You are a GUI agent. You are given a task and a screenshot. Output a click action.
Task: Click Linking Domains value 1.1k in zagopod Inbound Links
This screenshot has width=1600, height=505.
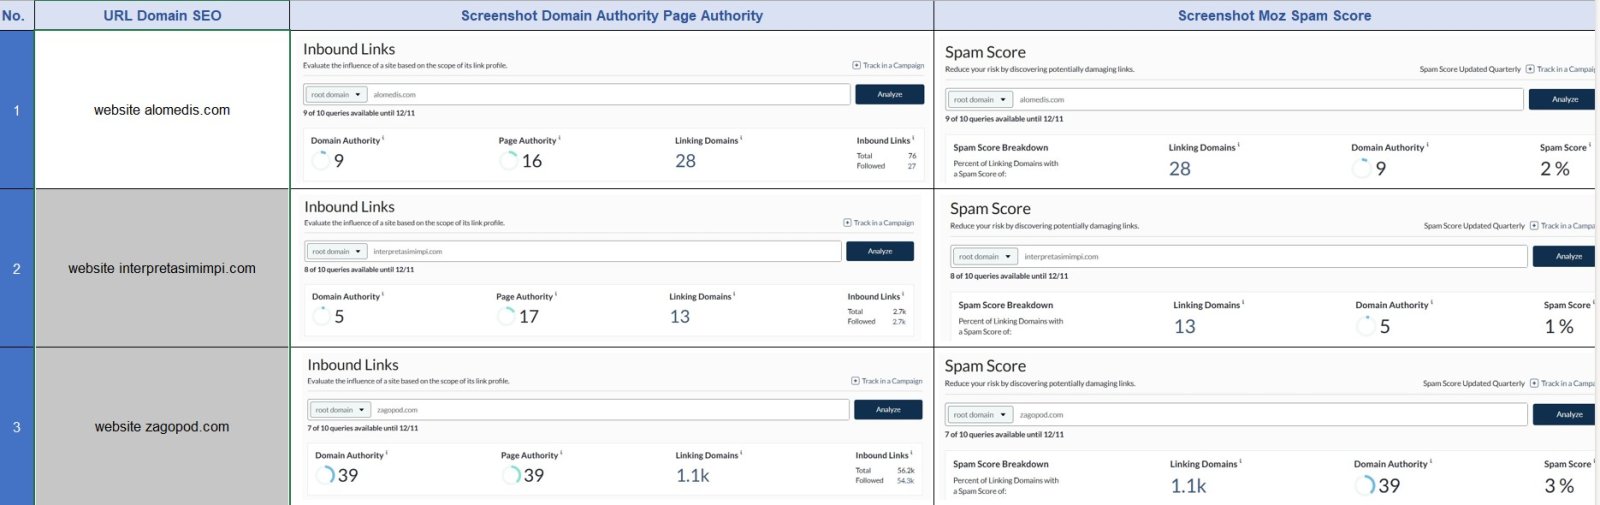point(693,476)
